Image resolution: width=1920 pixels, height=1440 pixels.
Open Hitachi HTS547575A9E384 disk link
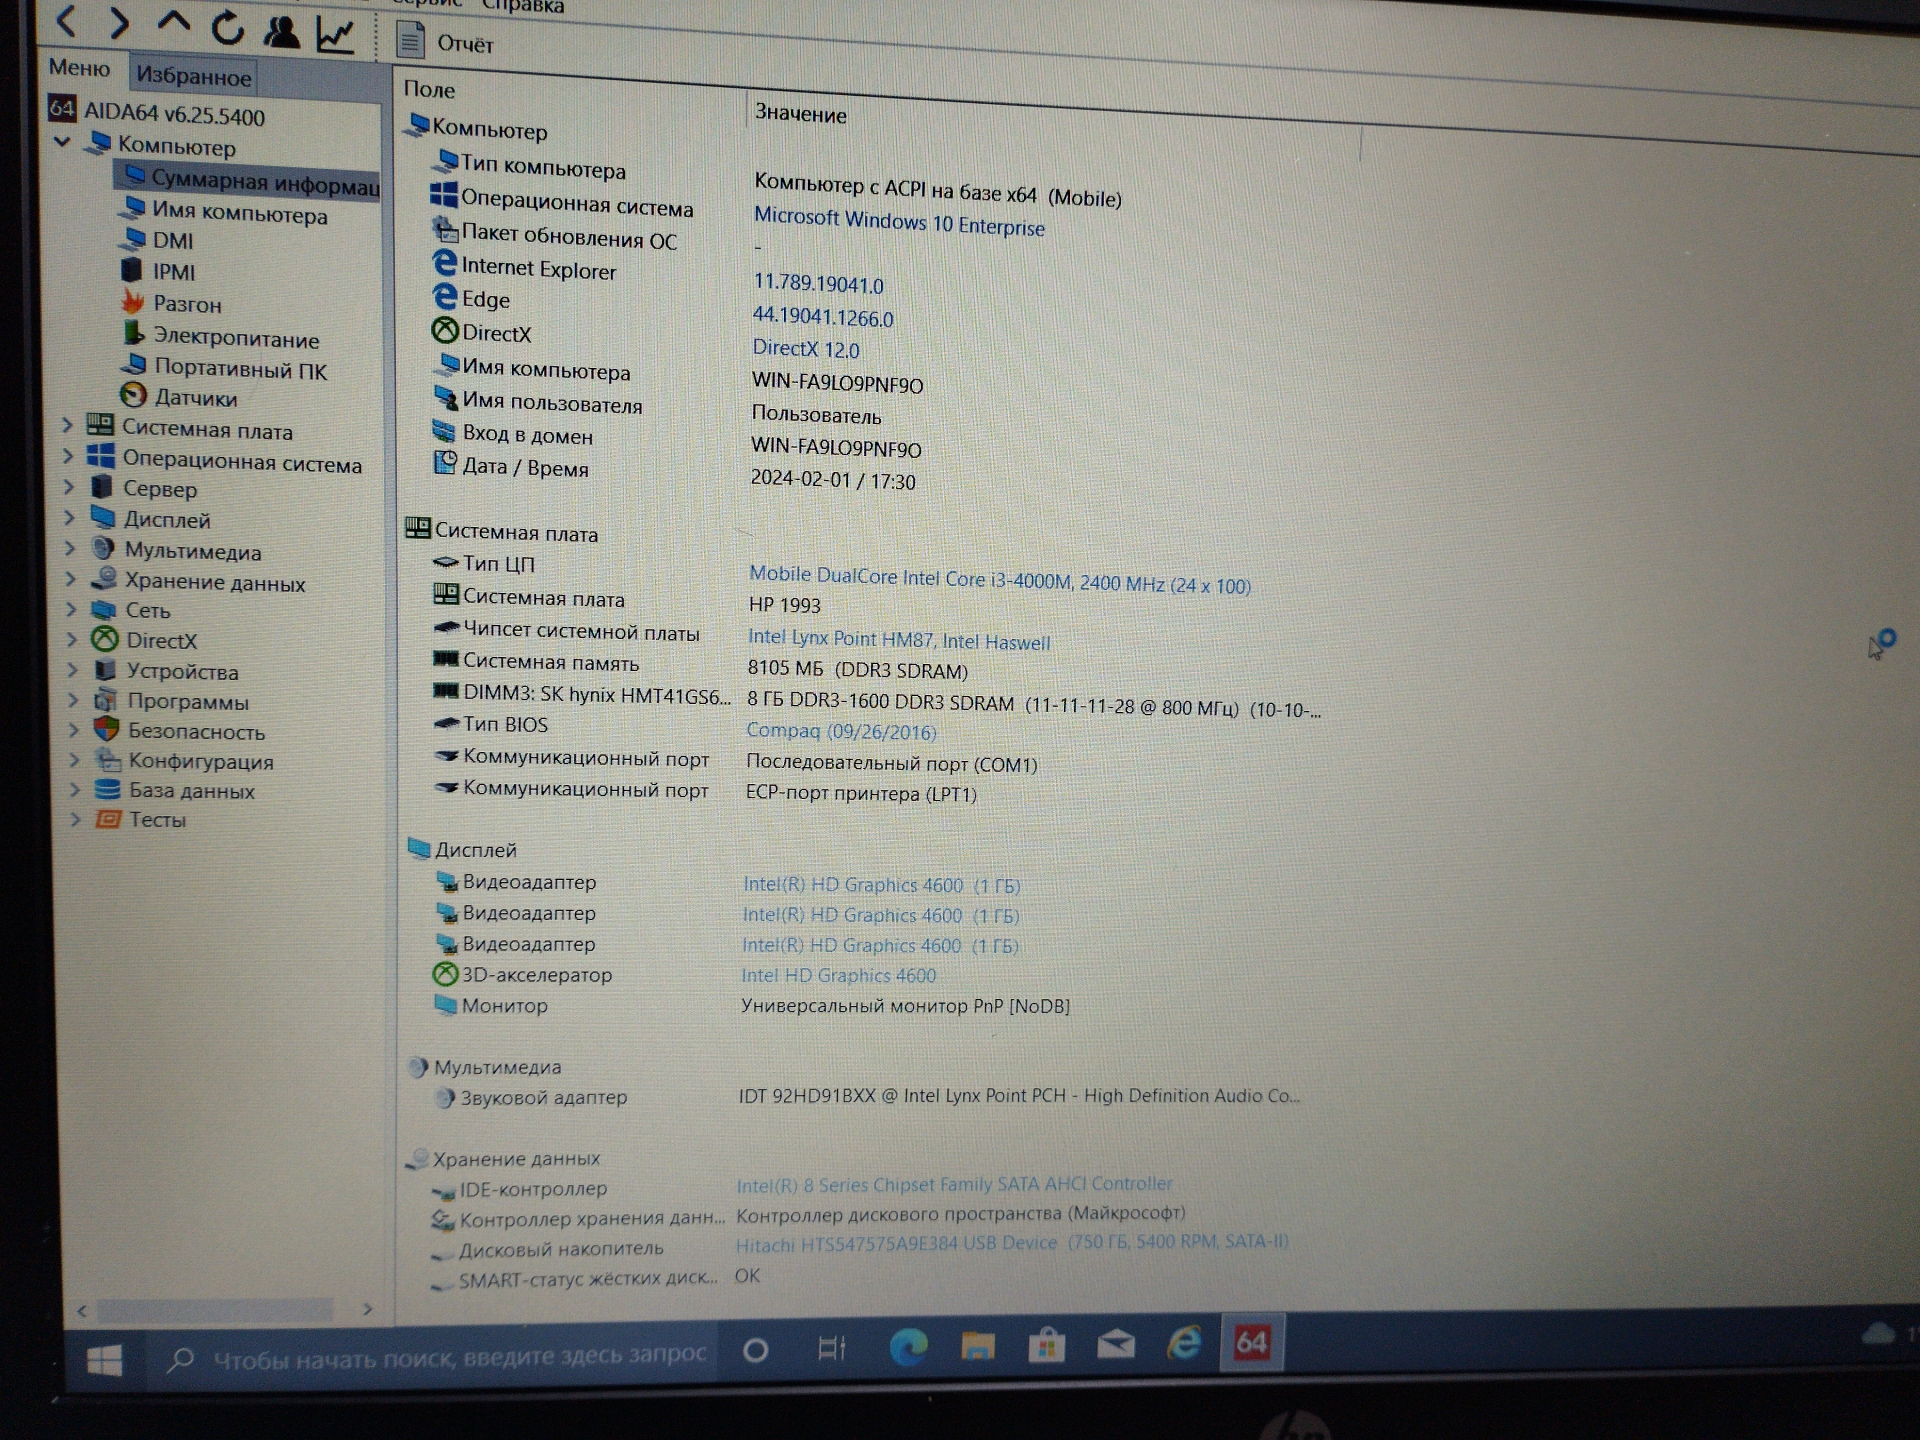coord(1012,1243)
